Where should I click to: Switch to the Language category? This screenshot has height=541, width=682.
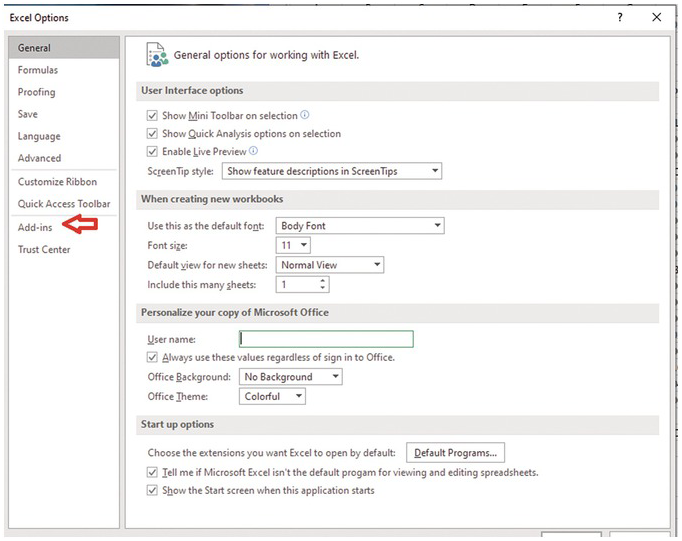[x=64, y=137]
